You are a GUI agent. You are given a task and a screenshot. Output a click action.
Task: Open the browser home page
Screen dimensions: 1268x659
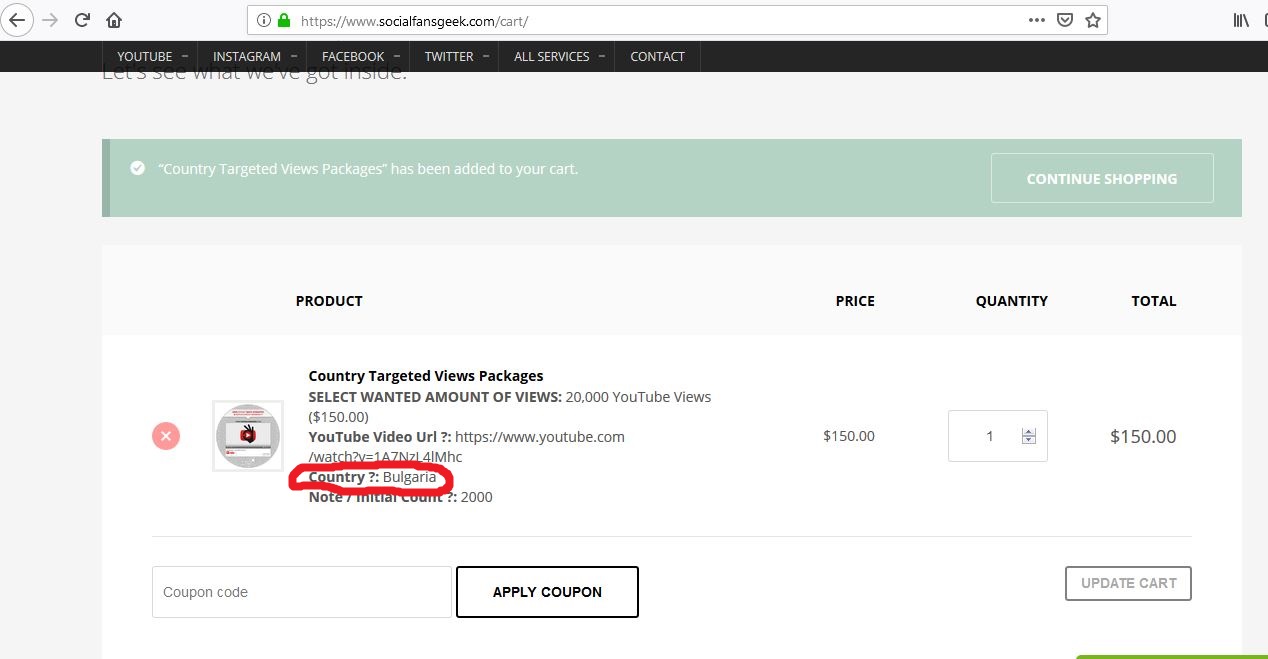[x=114, y=20]
